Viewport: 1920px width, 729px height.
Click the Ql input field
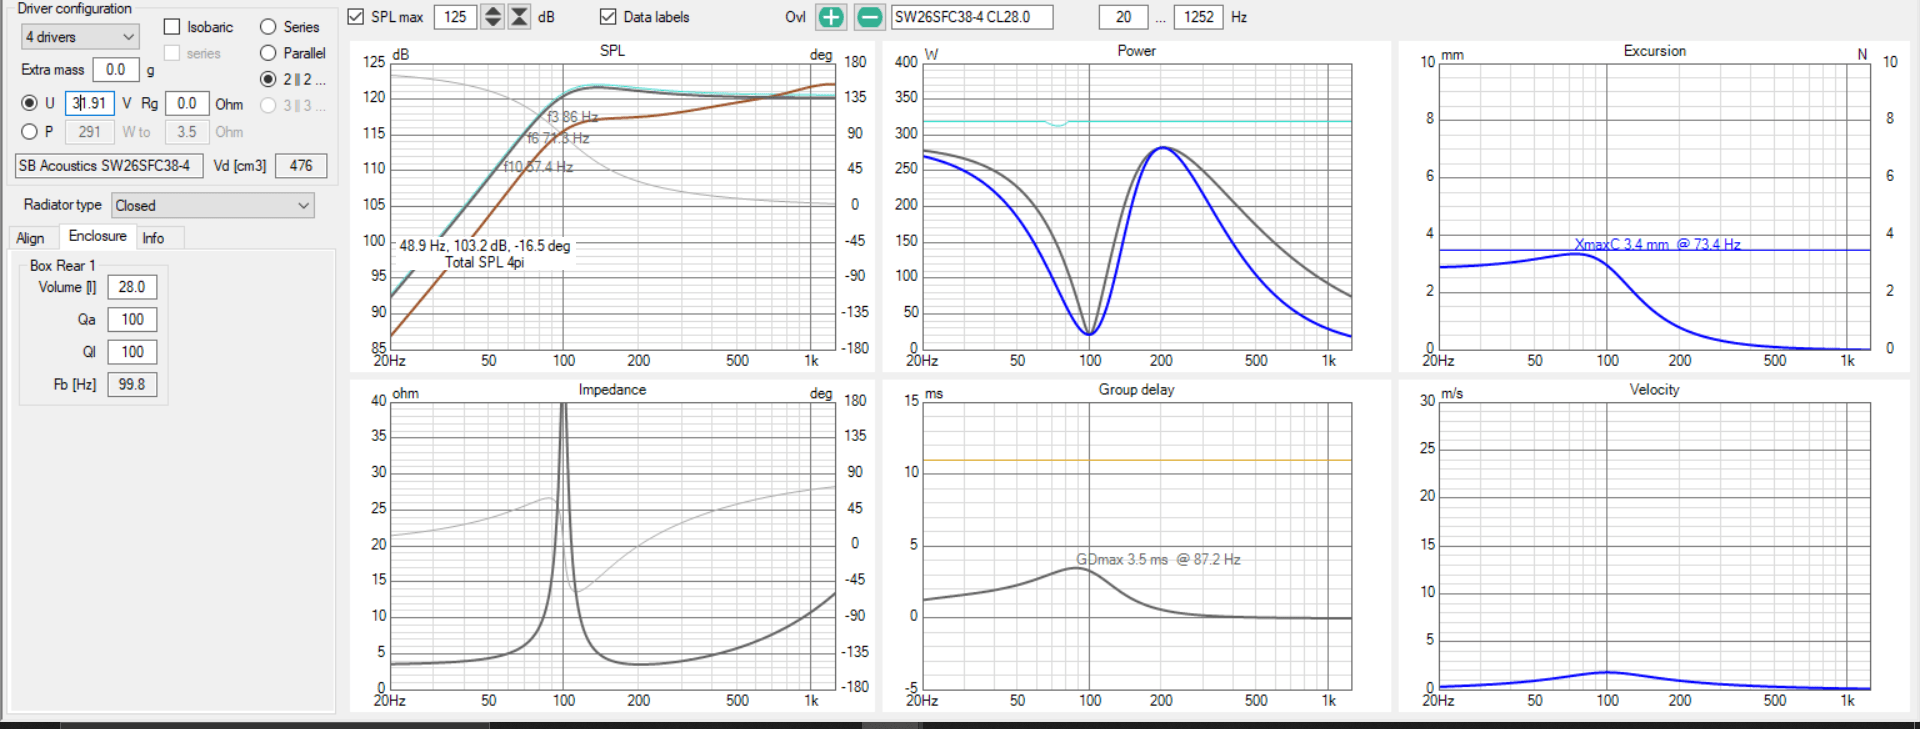[x=132, y=352]
